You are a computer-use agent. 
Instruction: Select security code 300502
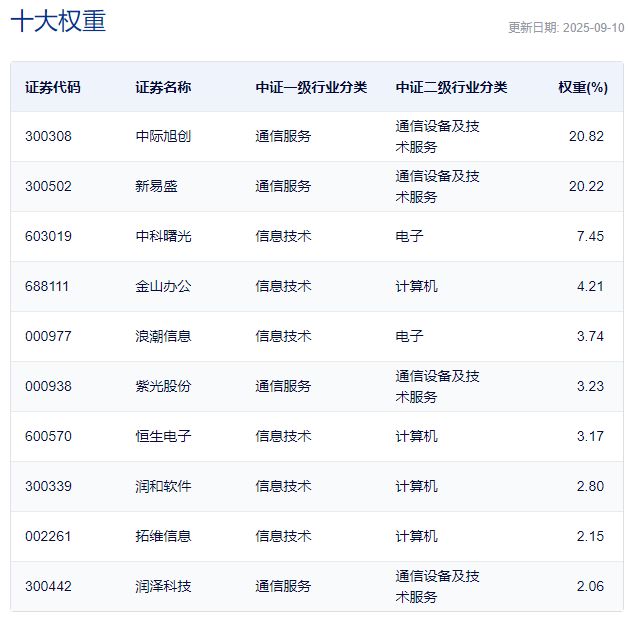[x=48, y=186]
